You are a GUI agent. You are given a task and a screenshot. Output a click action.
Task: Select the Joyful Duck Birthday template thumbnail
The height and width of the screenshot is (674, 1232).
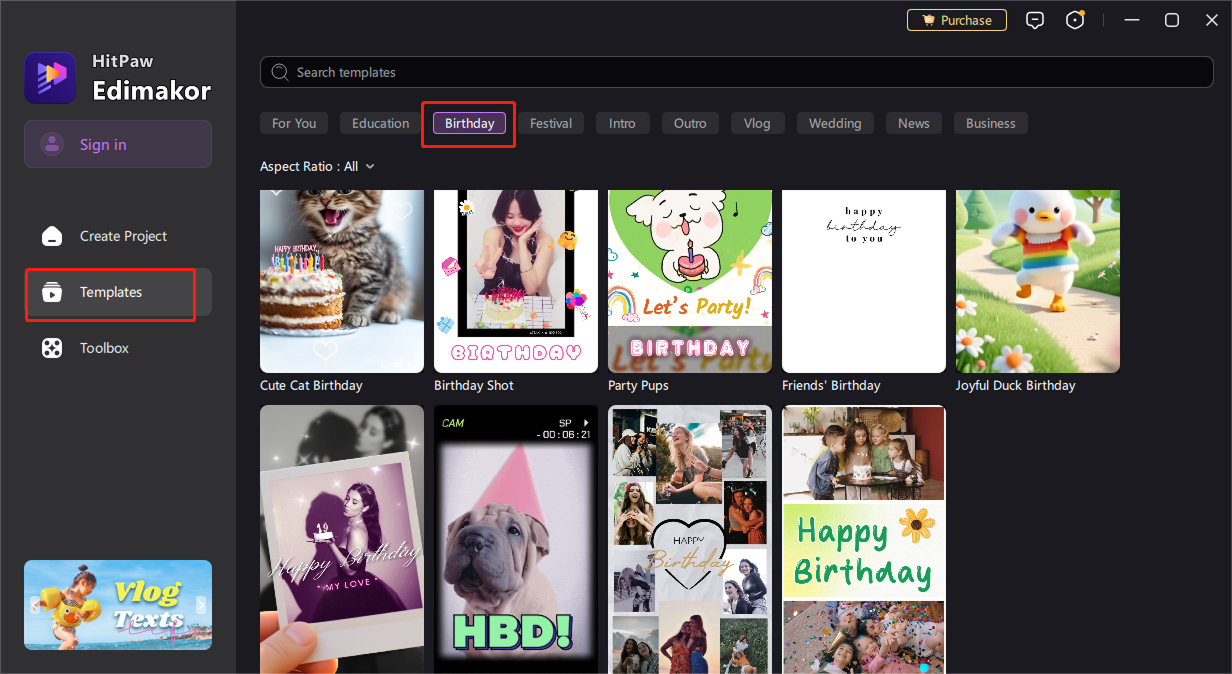click(x=1037, y=281)
